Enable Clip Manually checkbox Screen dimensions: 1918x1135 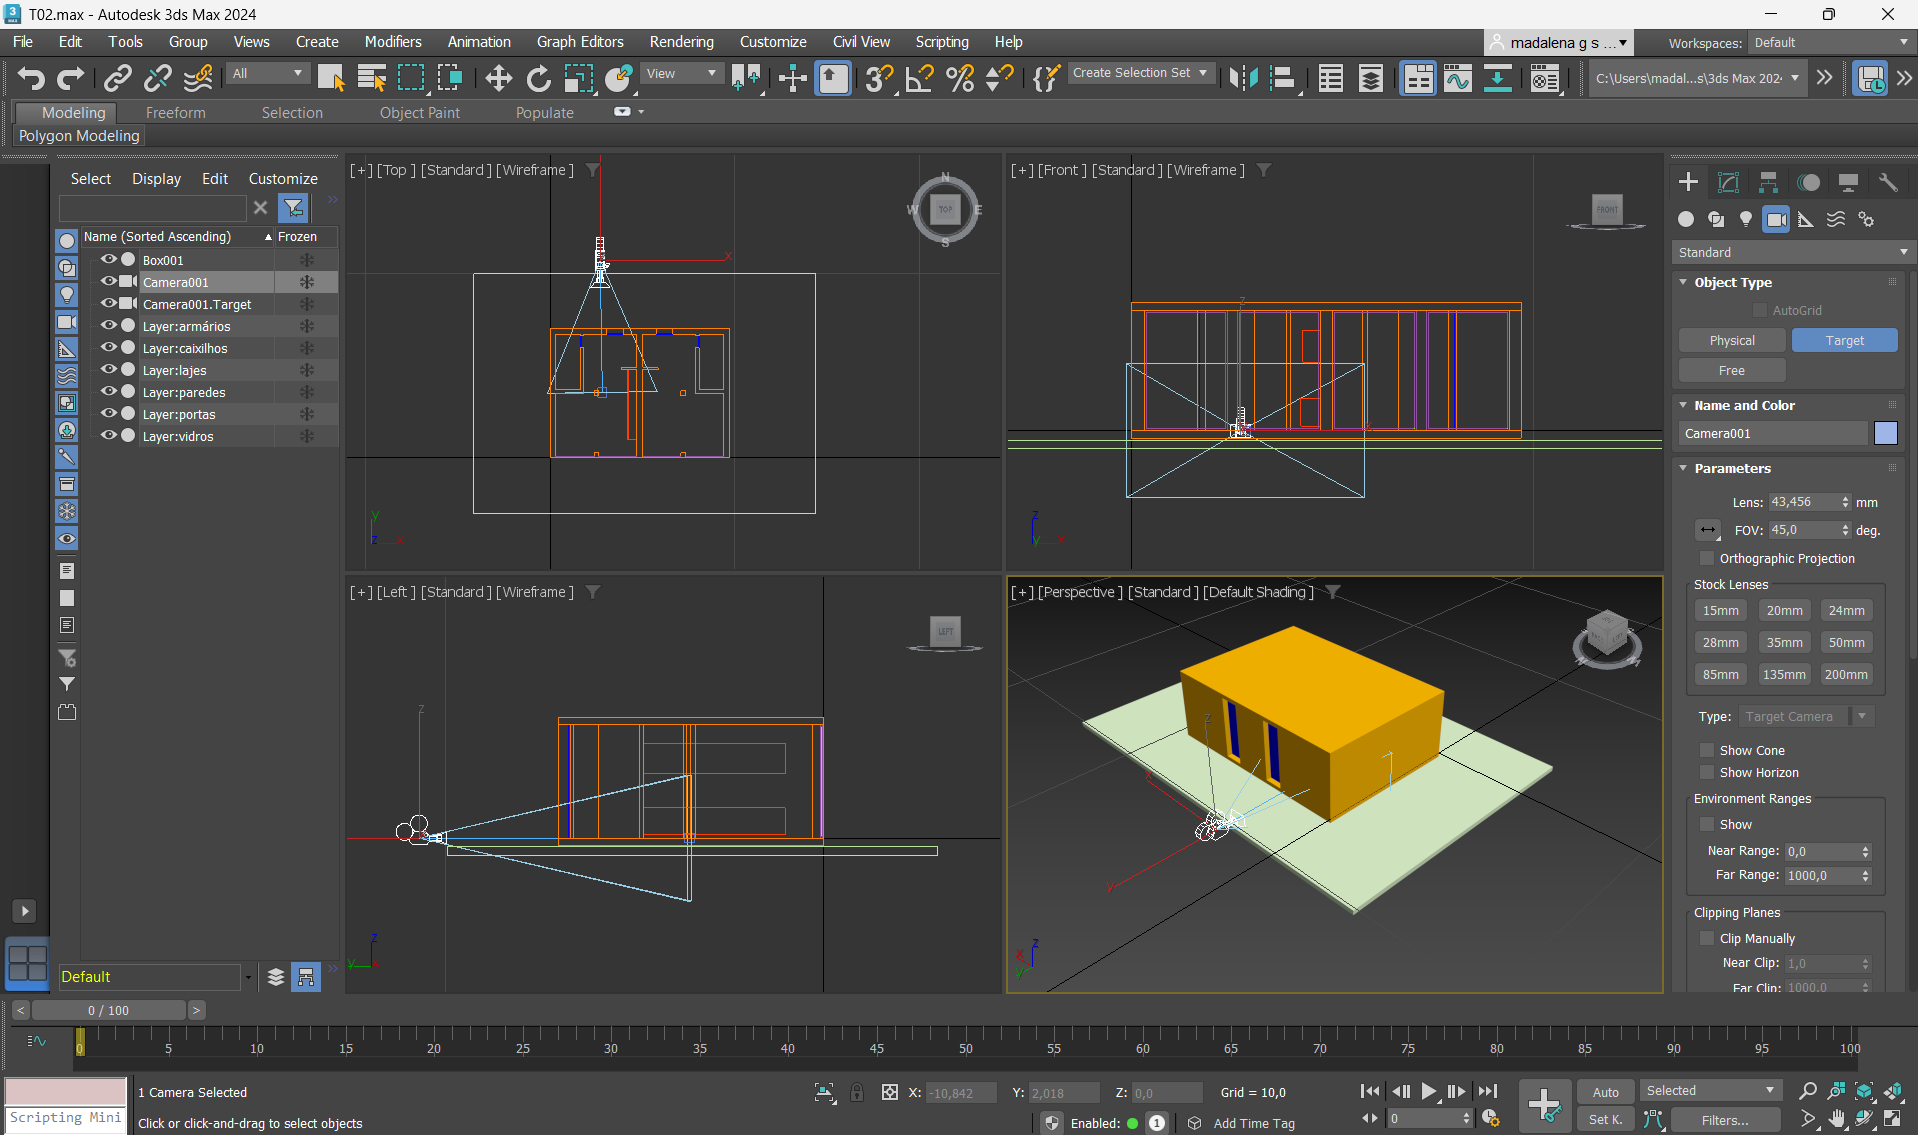[x=1707, y=938]
